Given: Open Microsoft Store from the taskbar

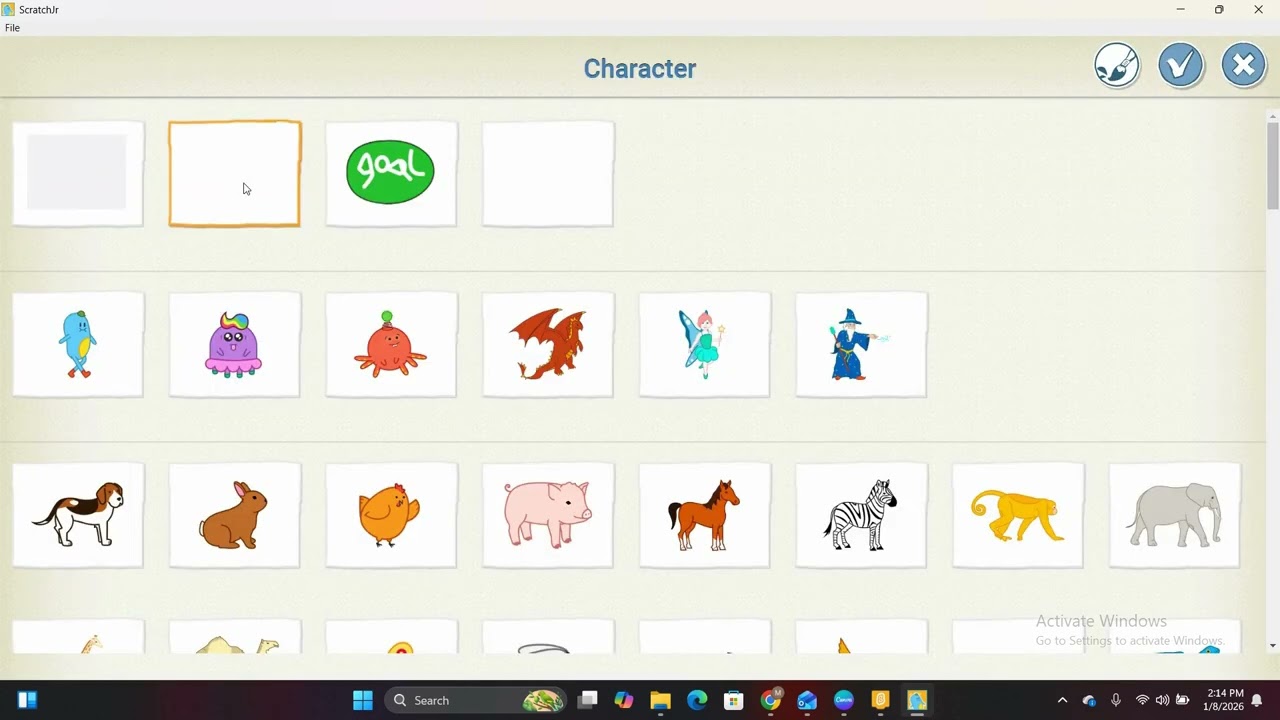Looking at the screenshot, I should click(x=734, y=700).
